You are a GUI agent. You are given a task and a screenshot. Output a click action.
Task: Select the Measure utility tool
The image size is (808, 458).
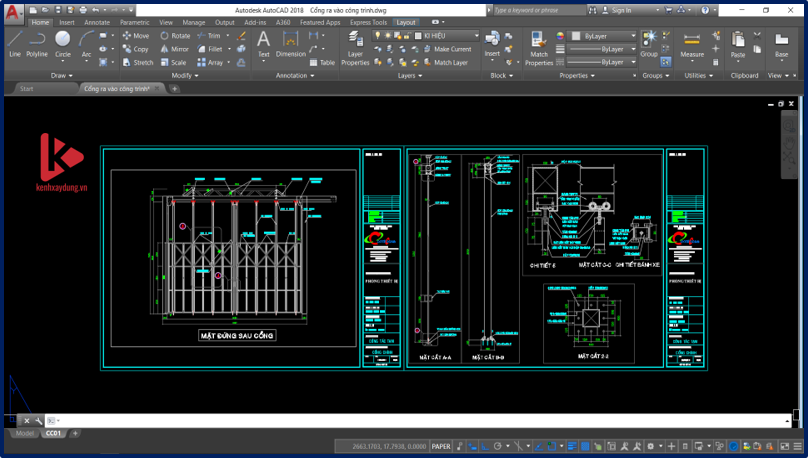(x=692, y=44)
